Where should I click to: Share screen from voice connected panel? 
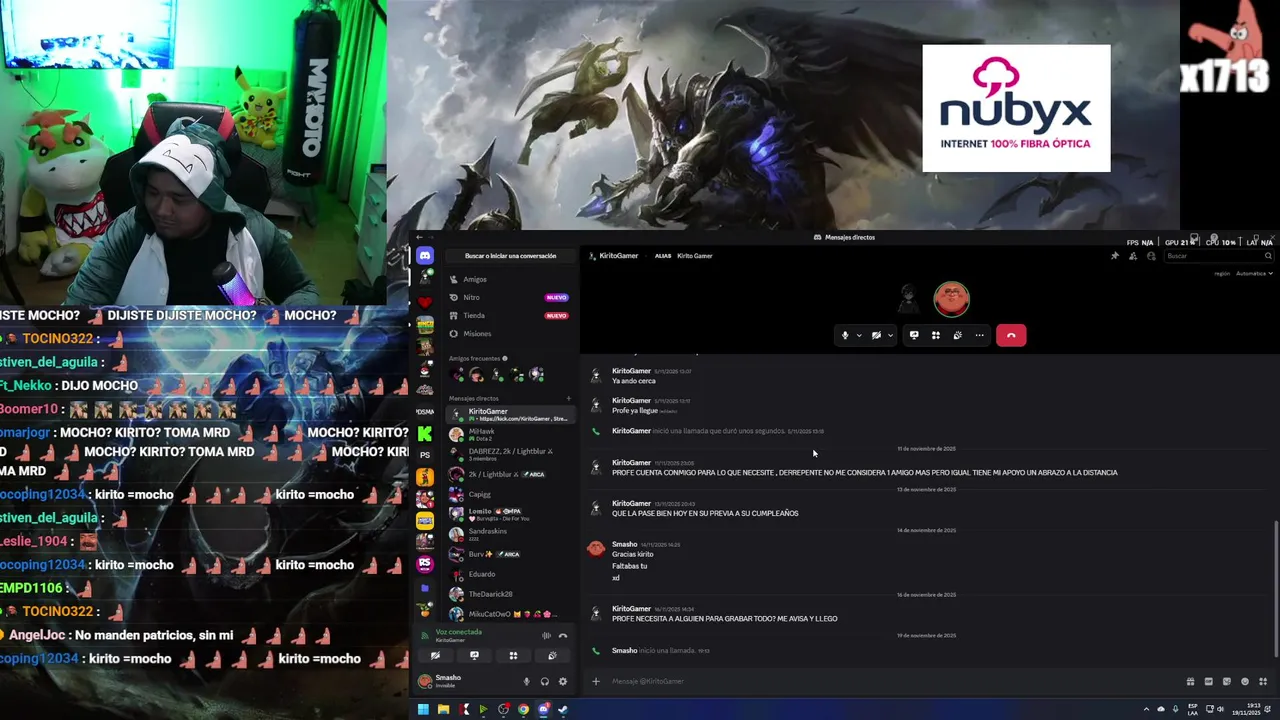474,656
